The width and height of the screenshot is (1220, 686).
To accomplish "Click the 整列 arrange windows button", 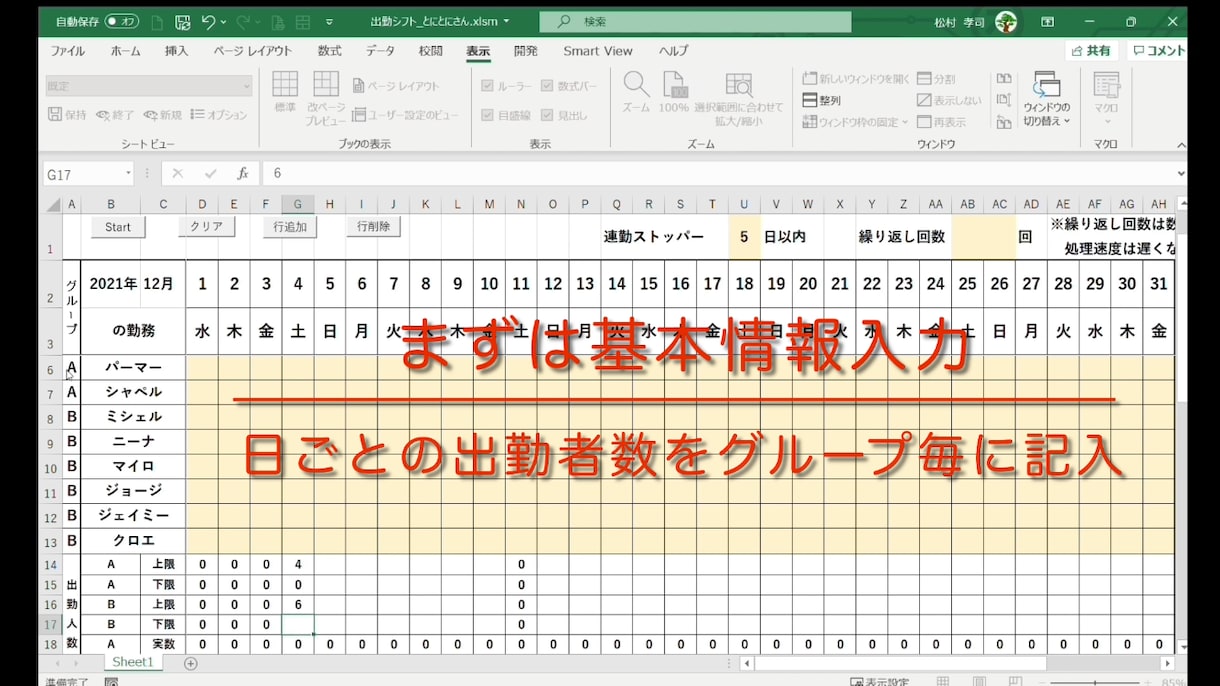I will pos(822,100).
